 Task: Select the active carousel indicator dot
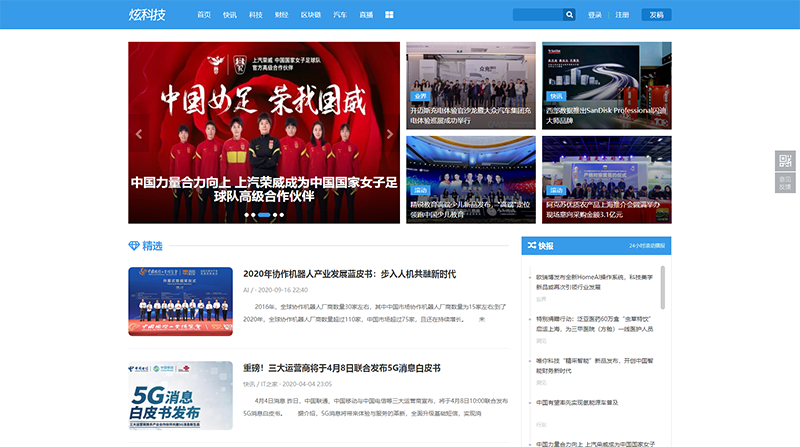pyautogui.click(x=264, y=215)
